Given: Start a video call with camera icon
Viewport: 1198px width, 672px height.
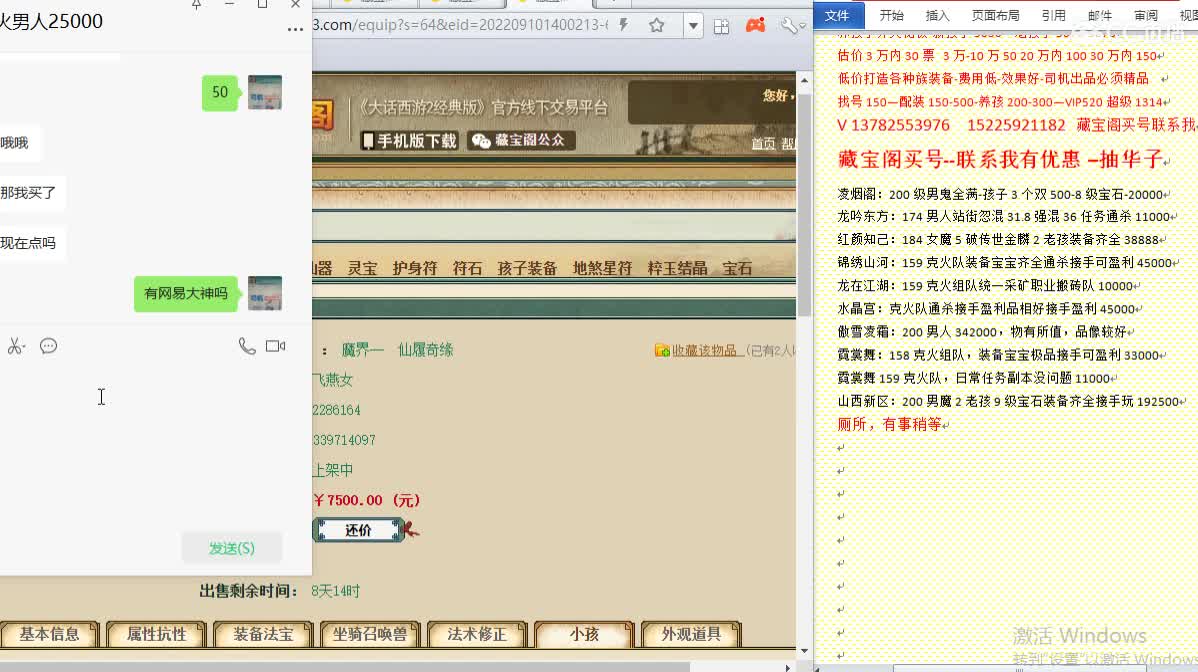Looking at the screenshot, I should click(x=275, y=346).
